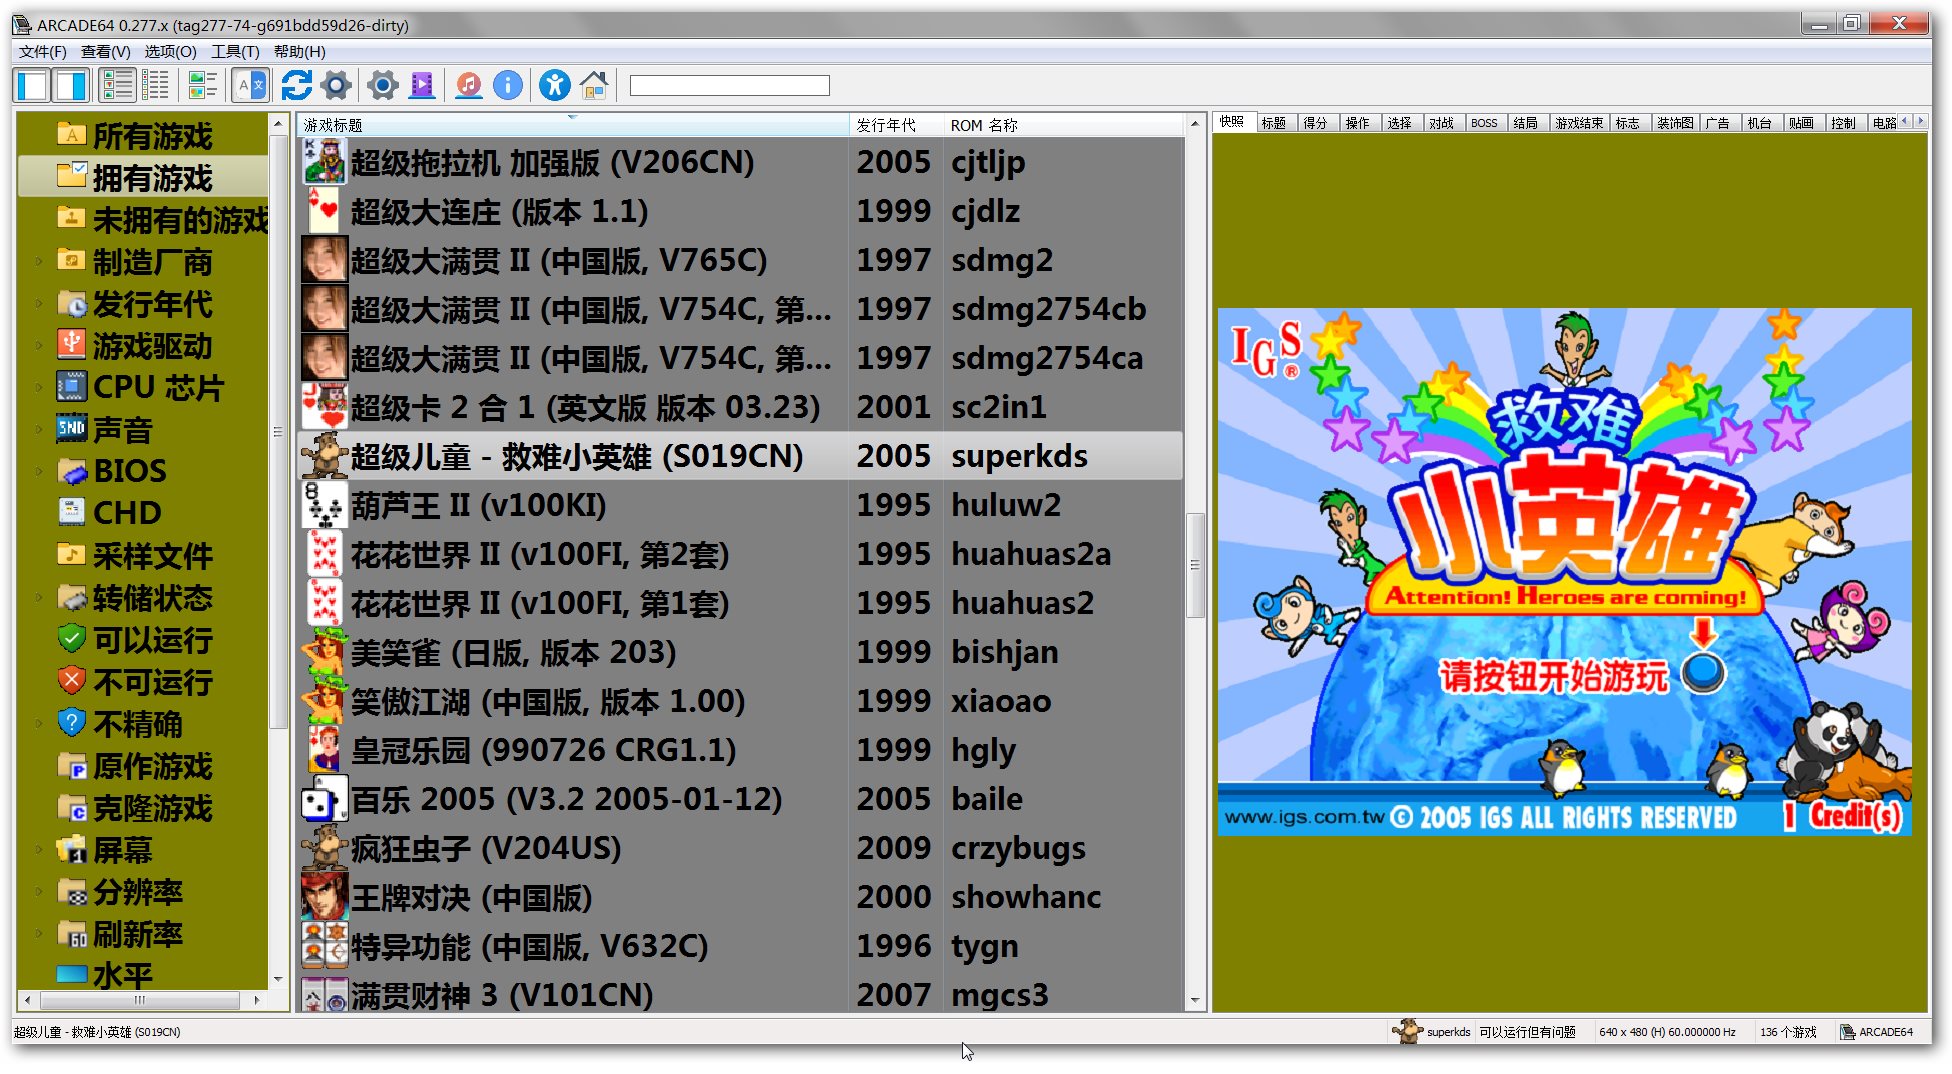Select the 皇冠乐园 (990726 CRG1.1) row
The width and height of the screenshot is (1952, 1074).
coord(740,750)
